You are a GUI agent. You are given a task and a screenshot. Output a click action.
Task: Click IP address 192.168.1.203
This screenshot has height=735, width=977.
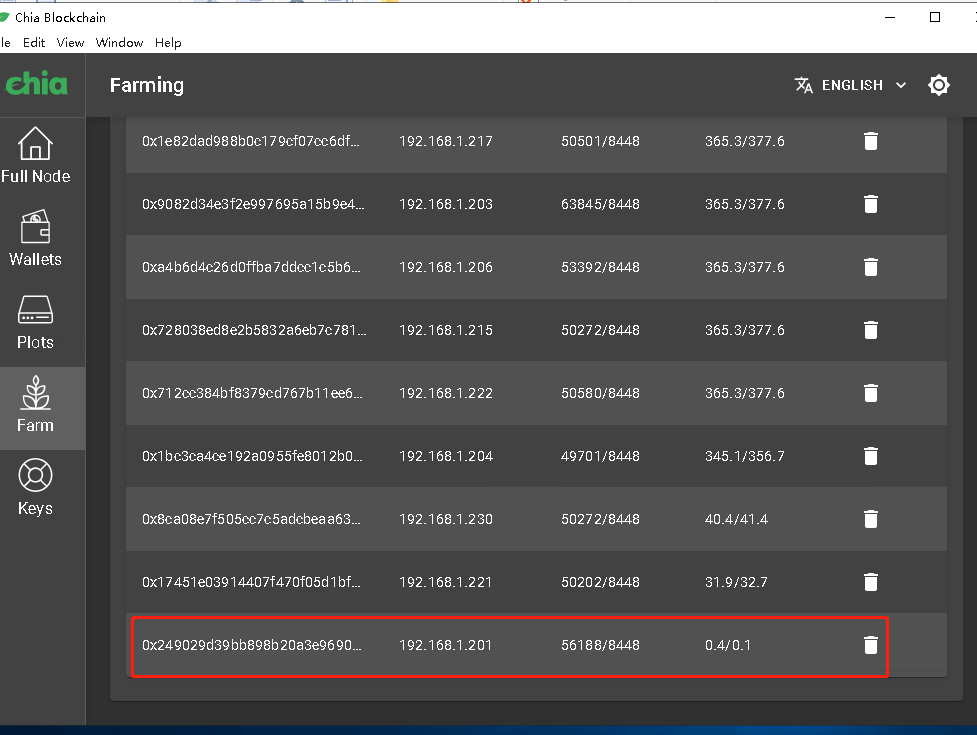[x=446, y=204]
